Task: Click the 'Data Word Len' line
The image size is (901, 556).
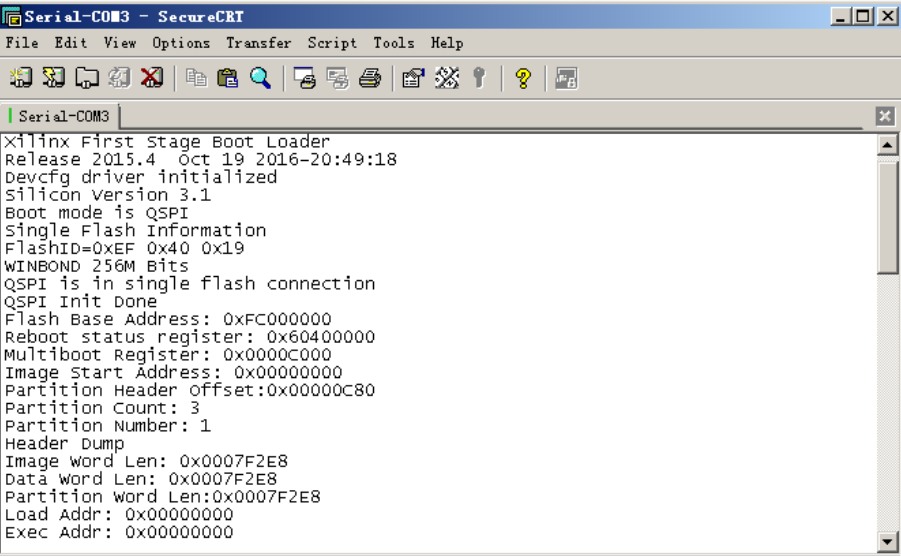Action: [141, 479]
